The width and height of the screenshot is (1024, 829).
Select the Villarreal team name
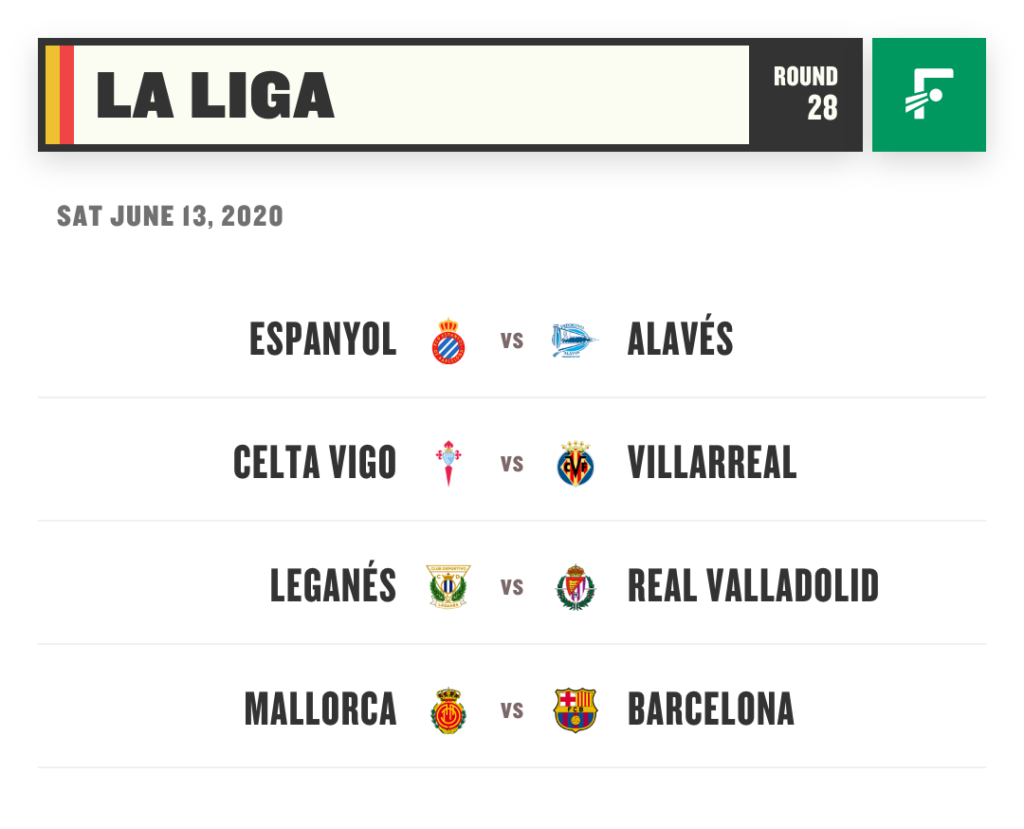click(x=712, y=463)
